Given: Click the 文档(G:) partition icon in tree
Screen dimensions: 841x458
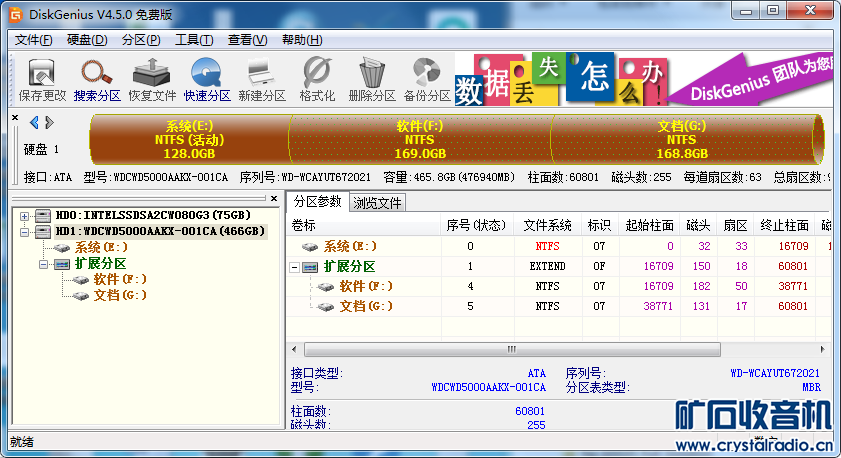Looking at the screenshot, I should coord(80,296).
